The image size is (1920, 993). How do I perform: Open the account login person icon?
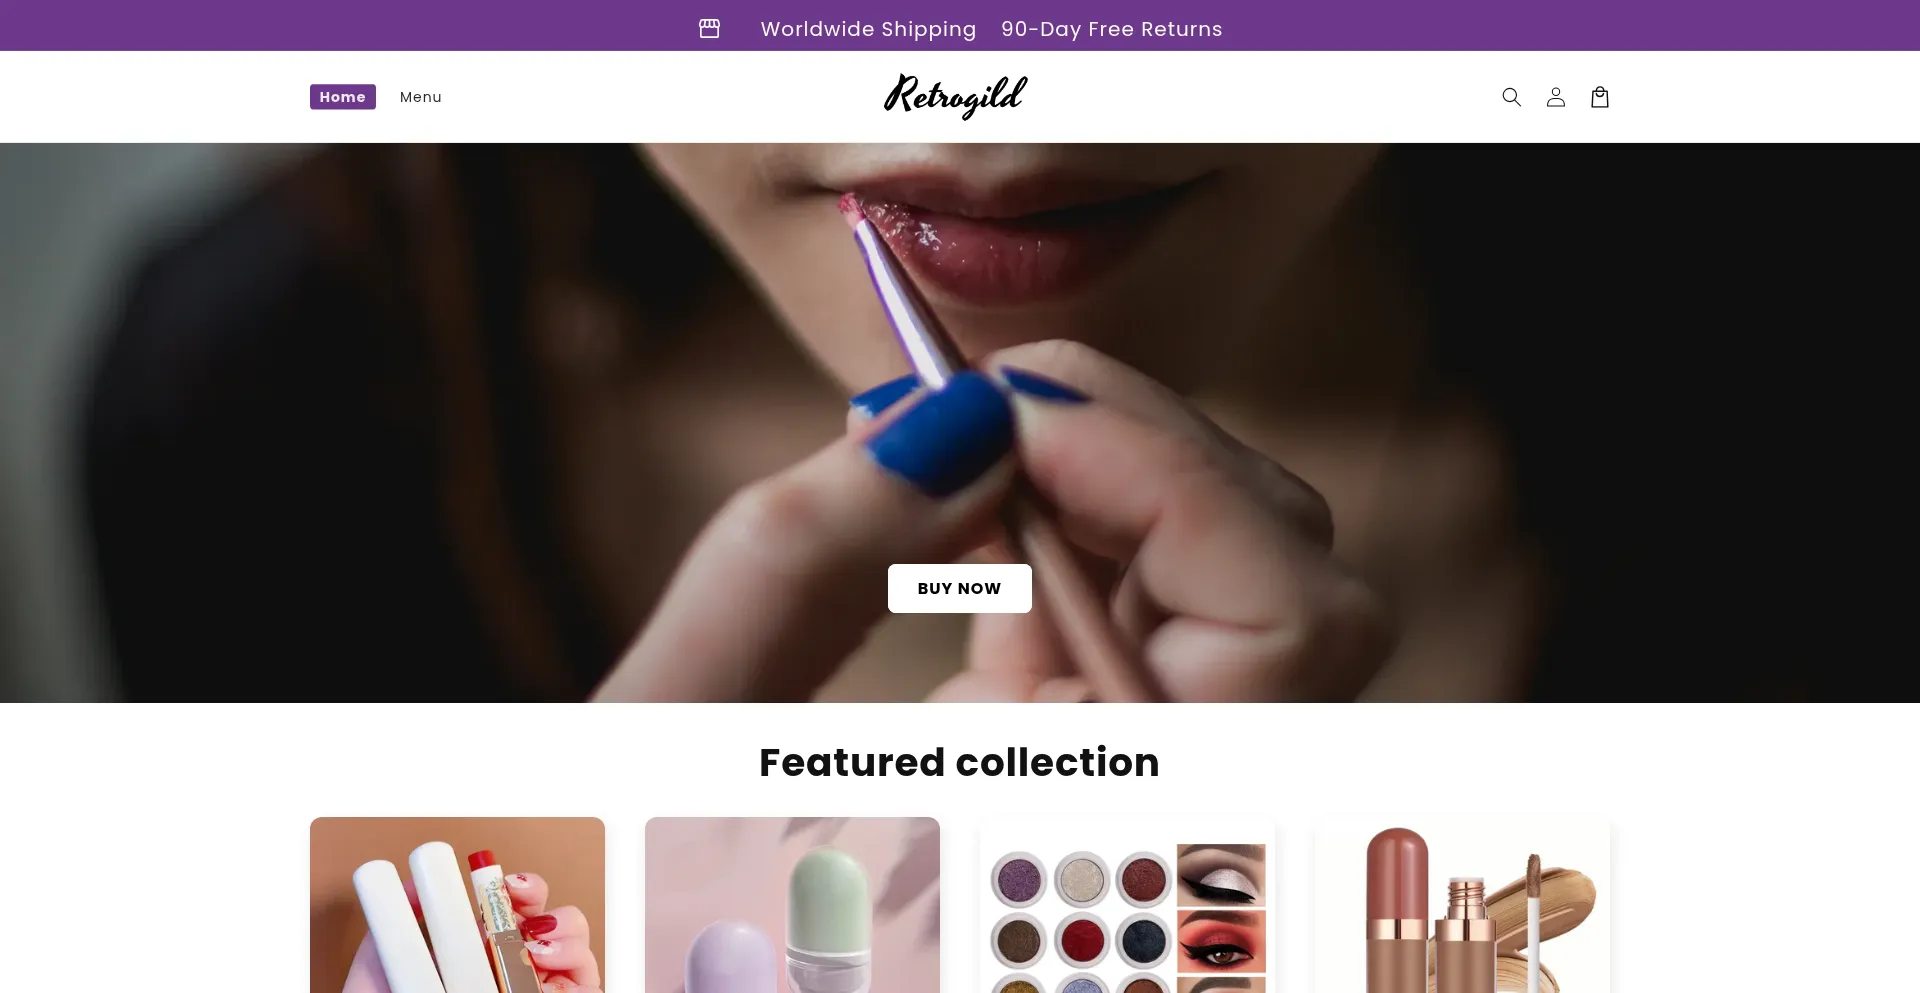pyautogui.click(x=1555, y=97)
